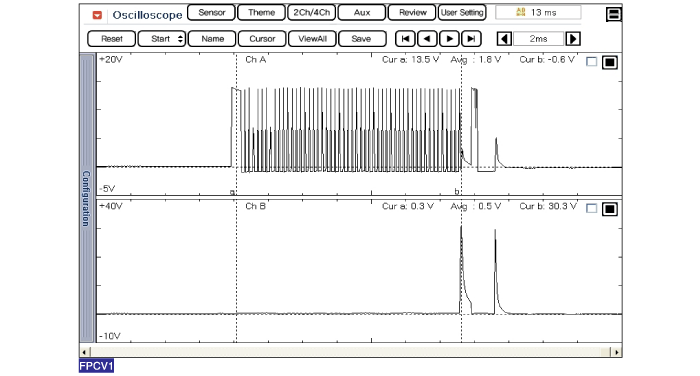
Task: Open the Sensor menu
Action: [211, 13]
